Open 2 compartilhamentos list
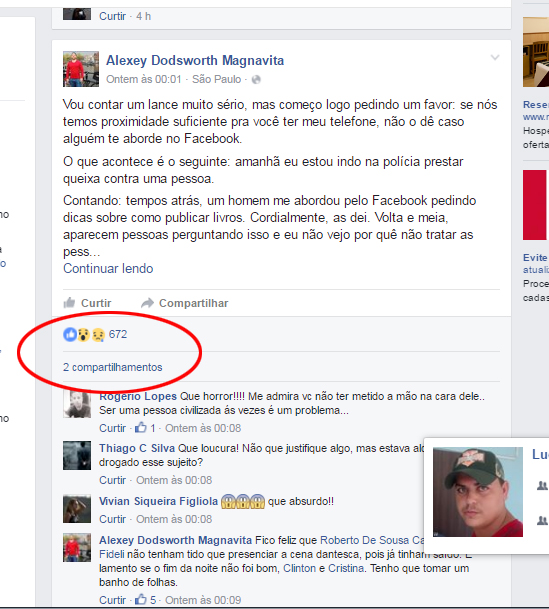 [113, 367]
